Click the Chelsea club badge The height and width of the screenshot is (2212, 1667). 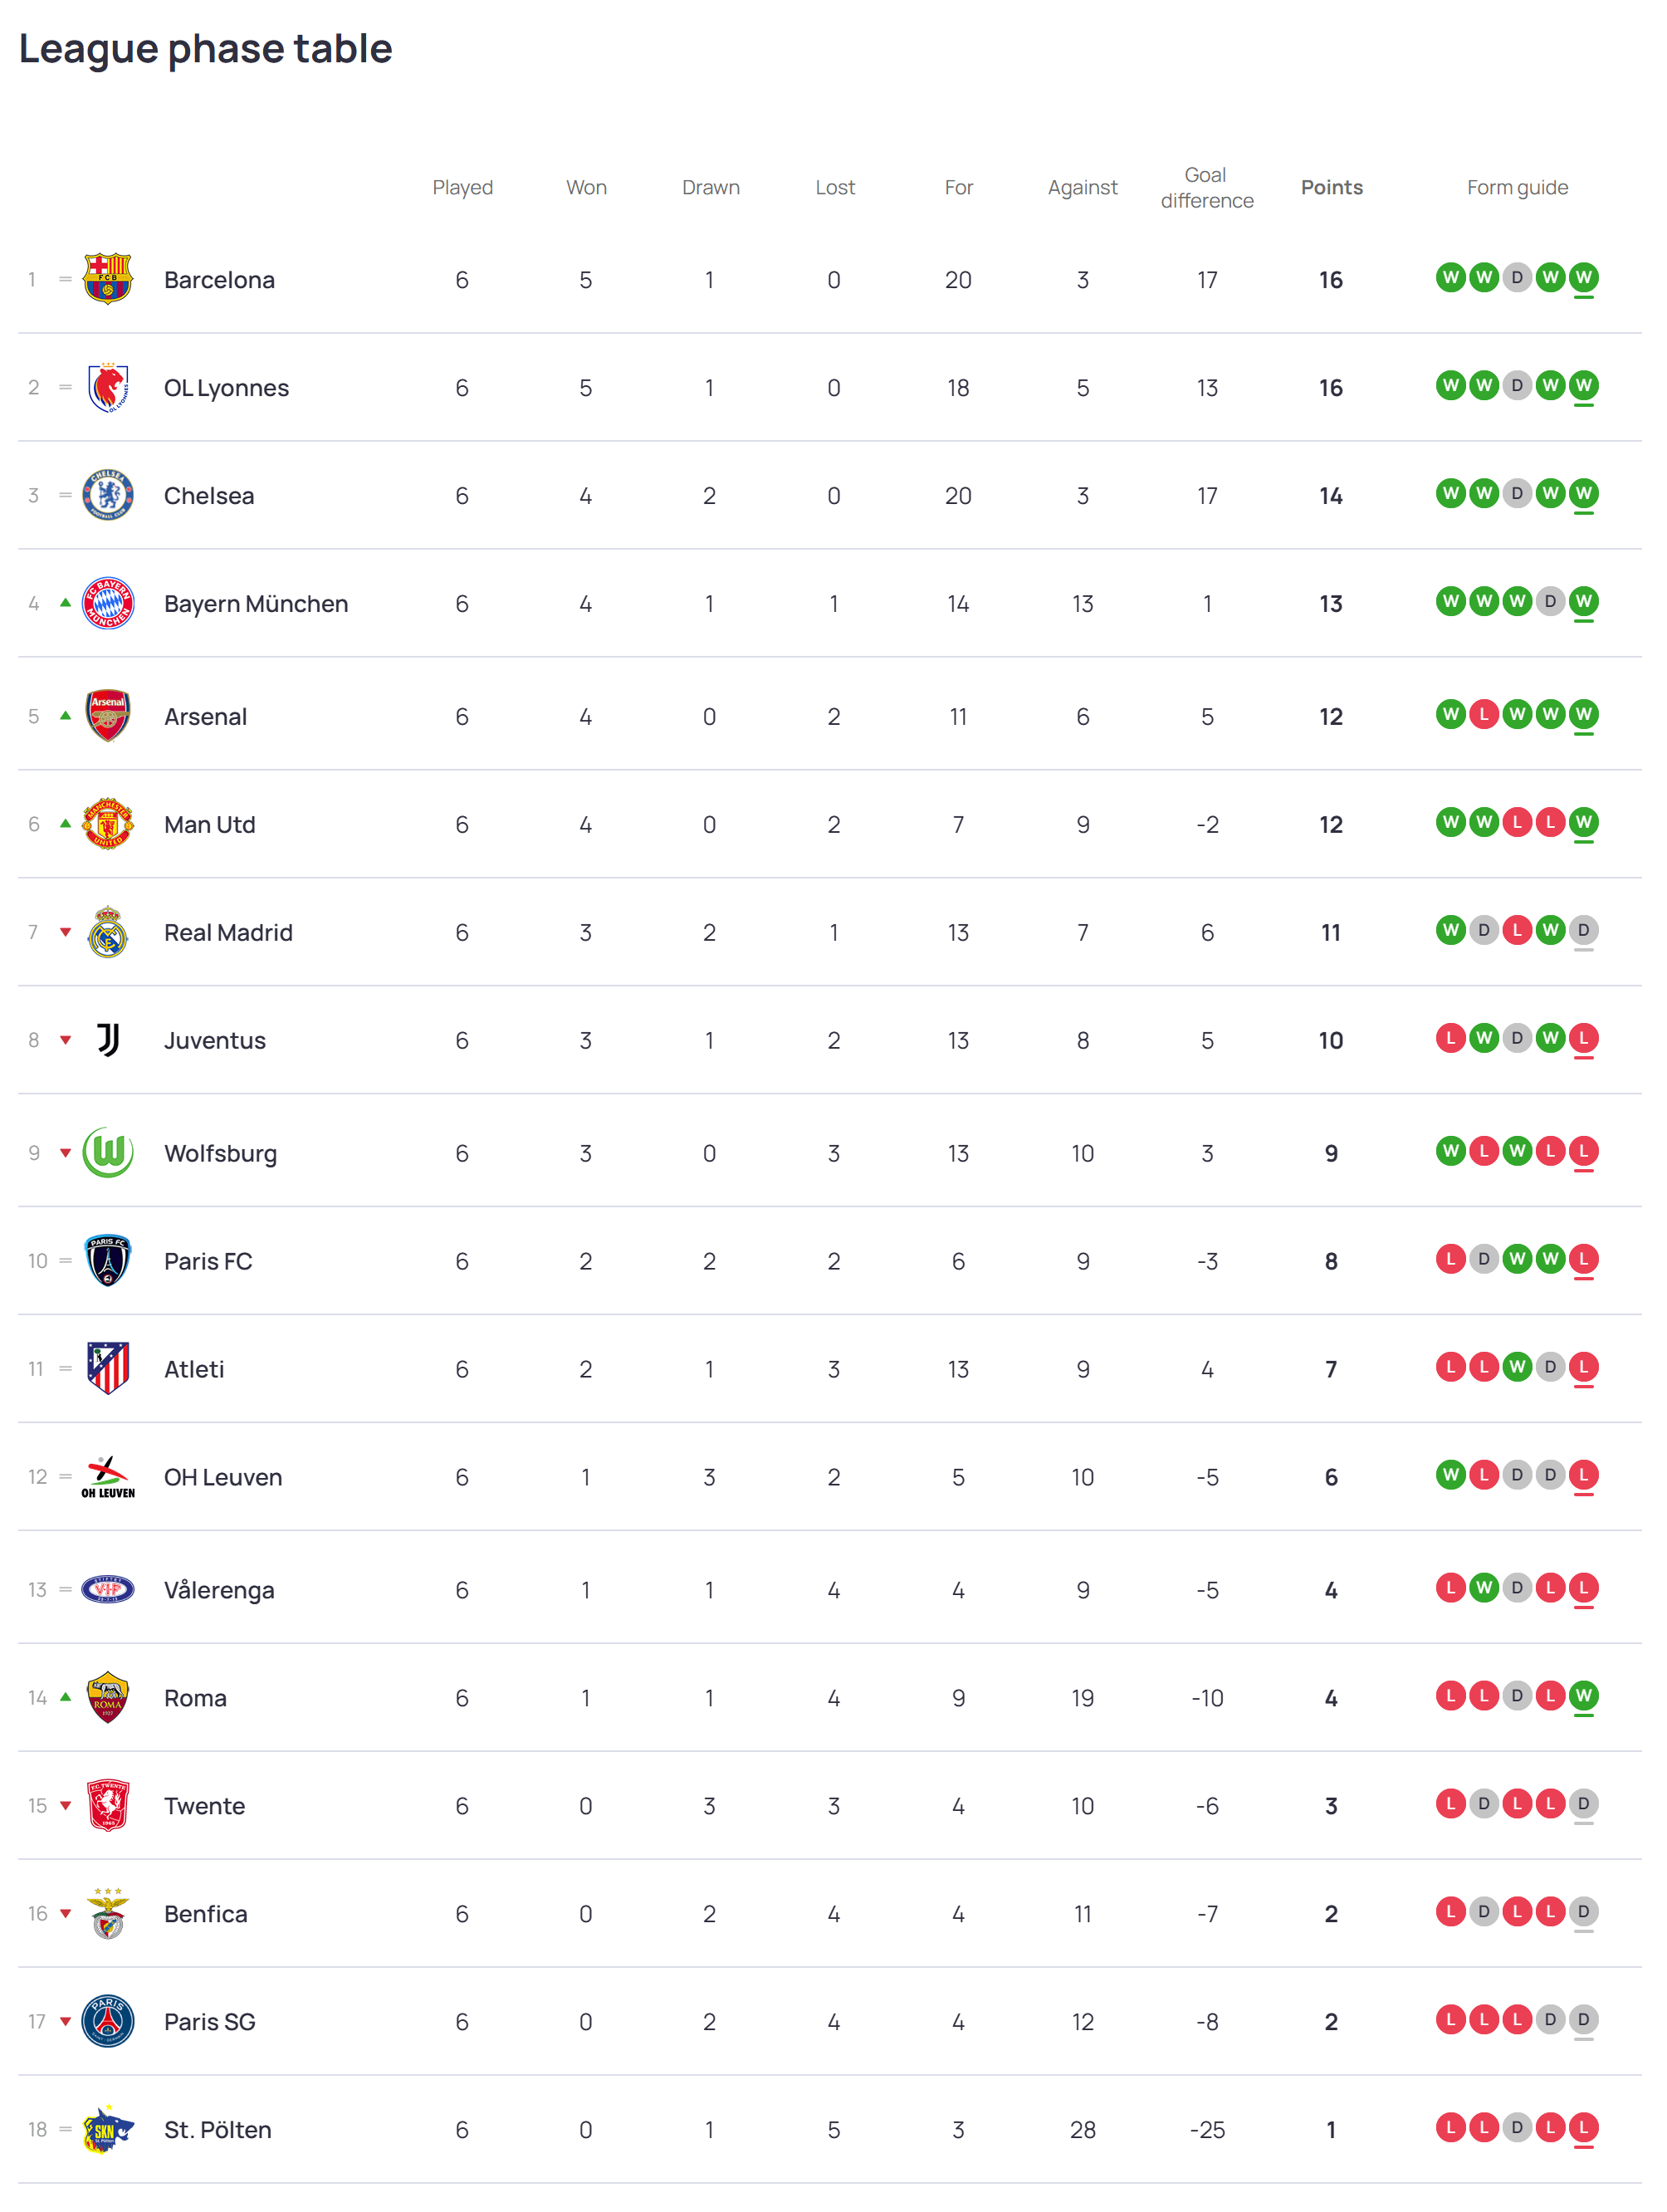[108, 495]
